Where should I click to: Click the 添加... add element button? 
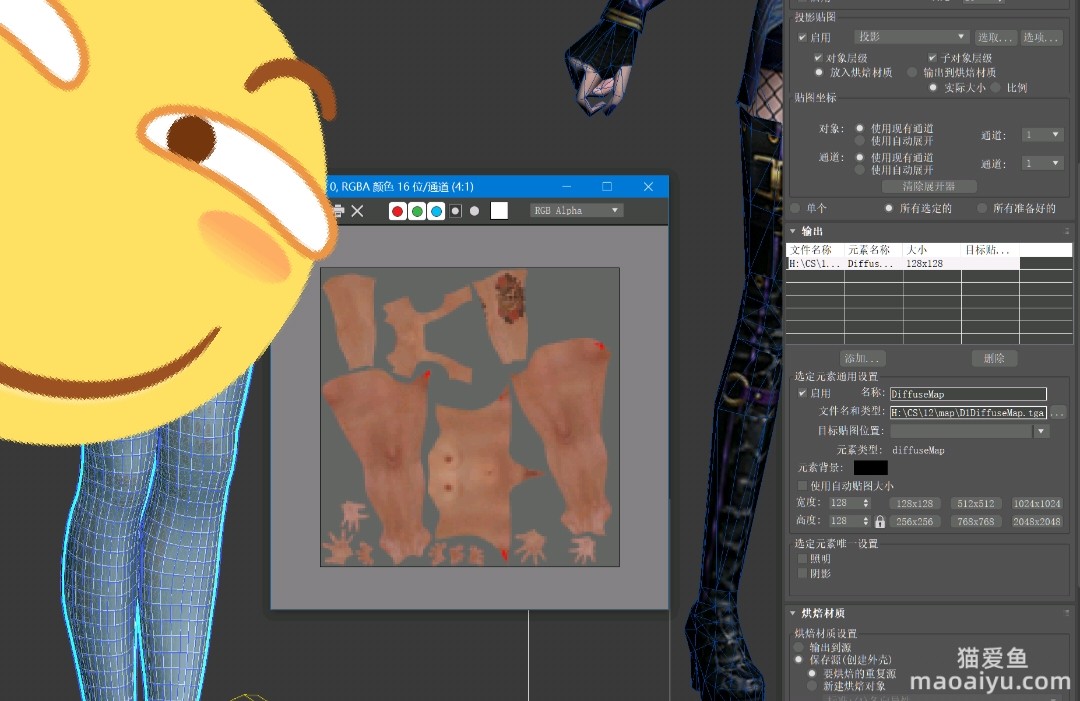(x=864, y=358)
